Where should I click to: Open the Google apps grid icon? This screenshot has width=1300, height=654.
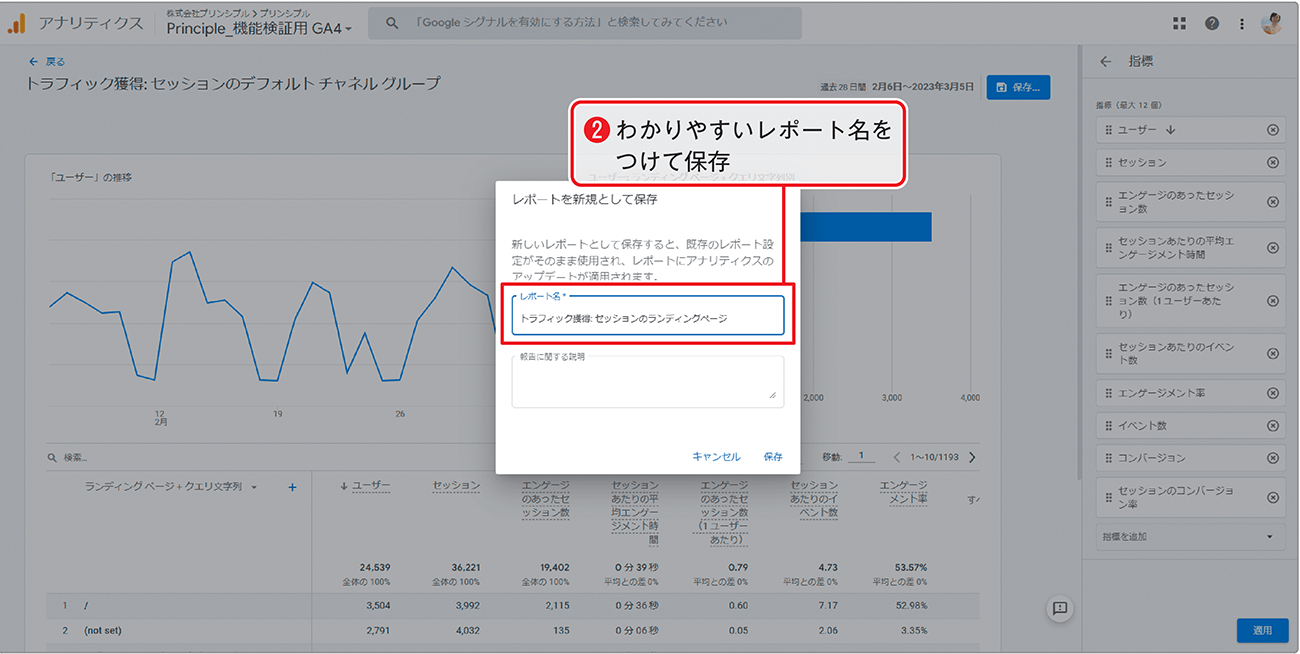[1179, 23]
